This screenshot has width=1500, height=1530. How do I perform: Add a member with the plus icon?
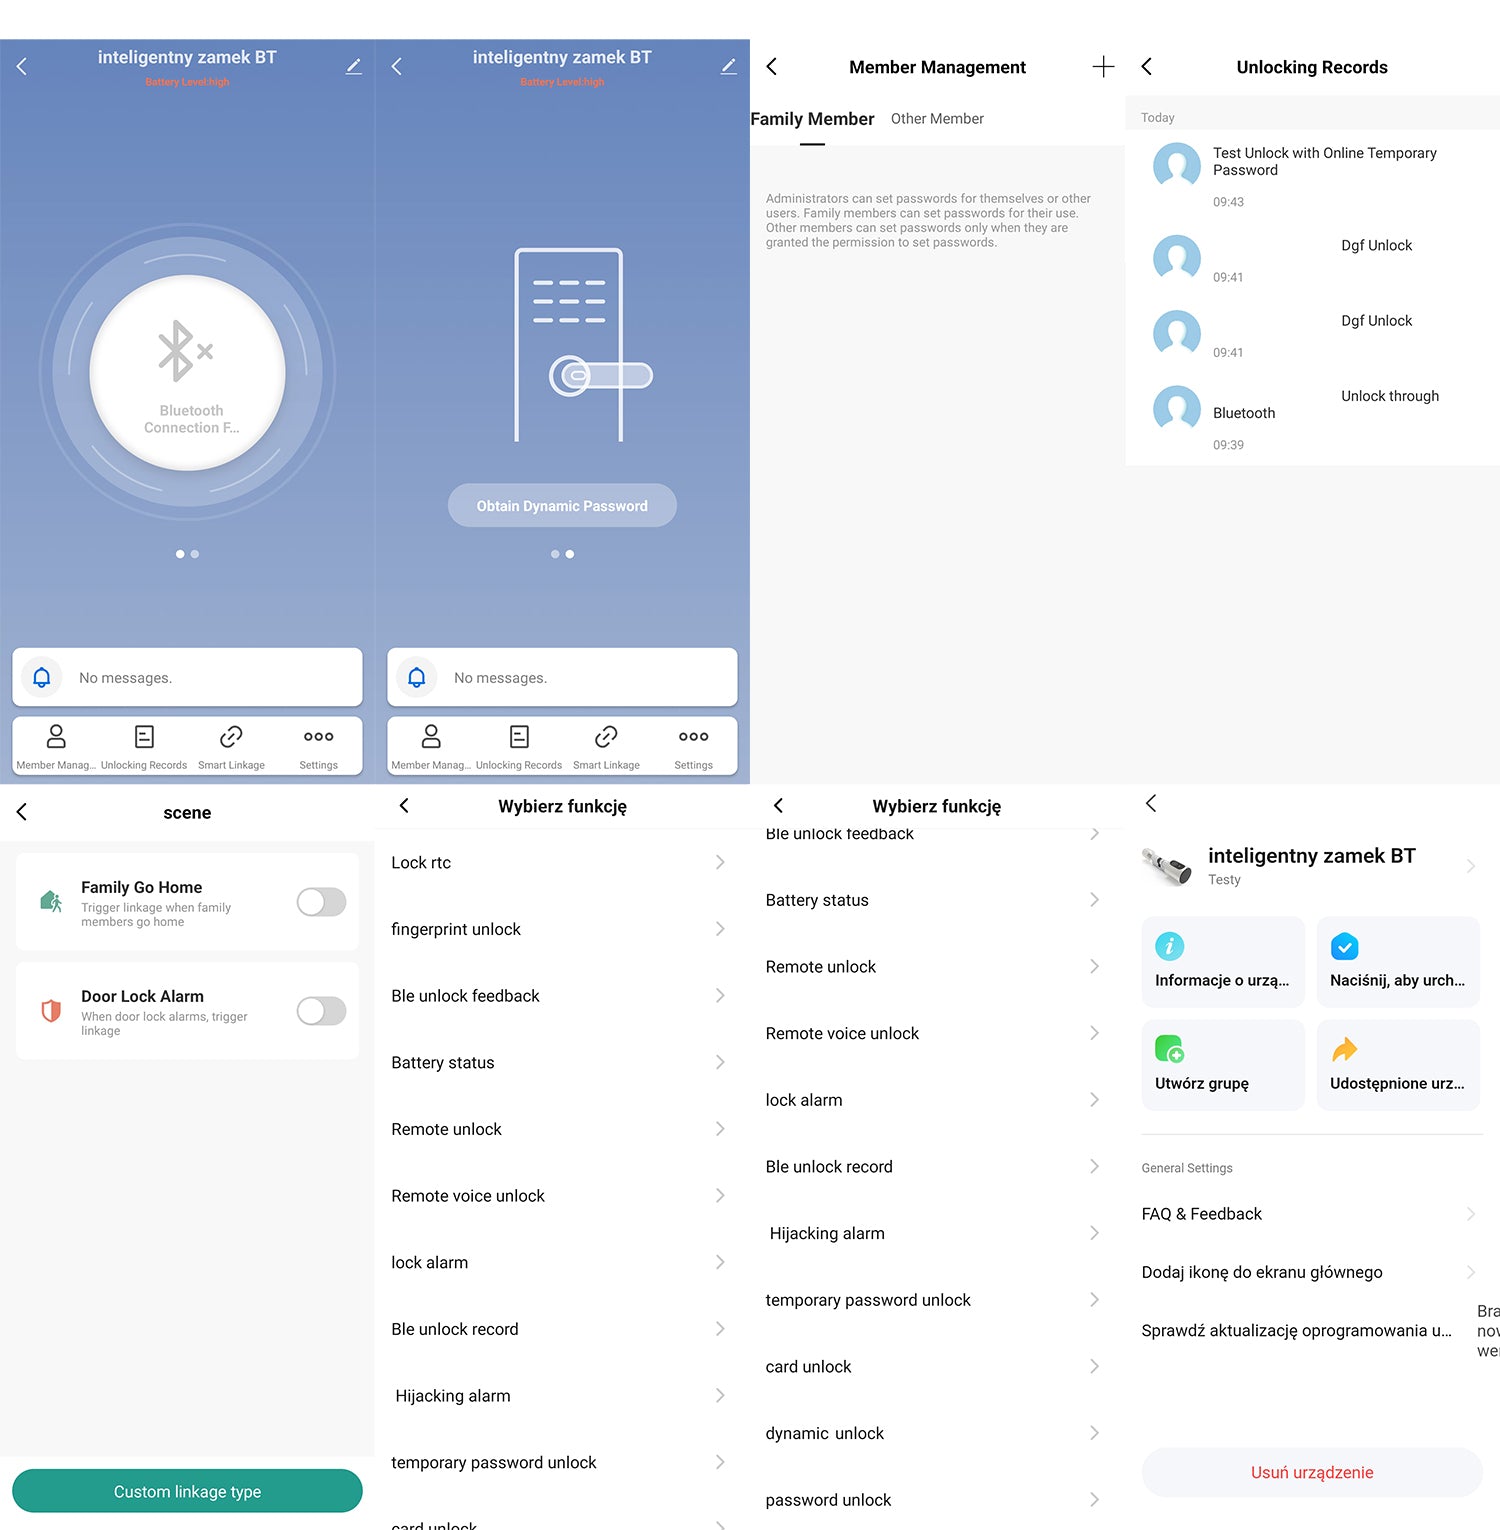(1102, 67)
